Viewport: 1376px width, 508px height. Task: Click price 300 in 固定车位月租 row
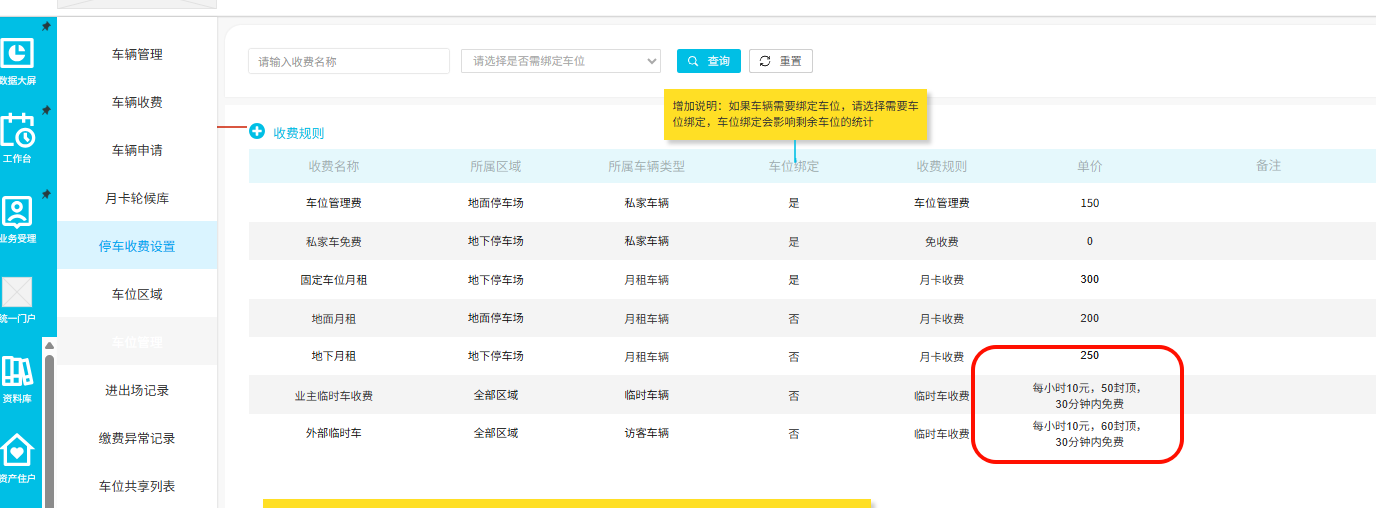point(1090,279)
